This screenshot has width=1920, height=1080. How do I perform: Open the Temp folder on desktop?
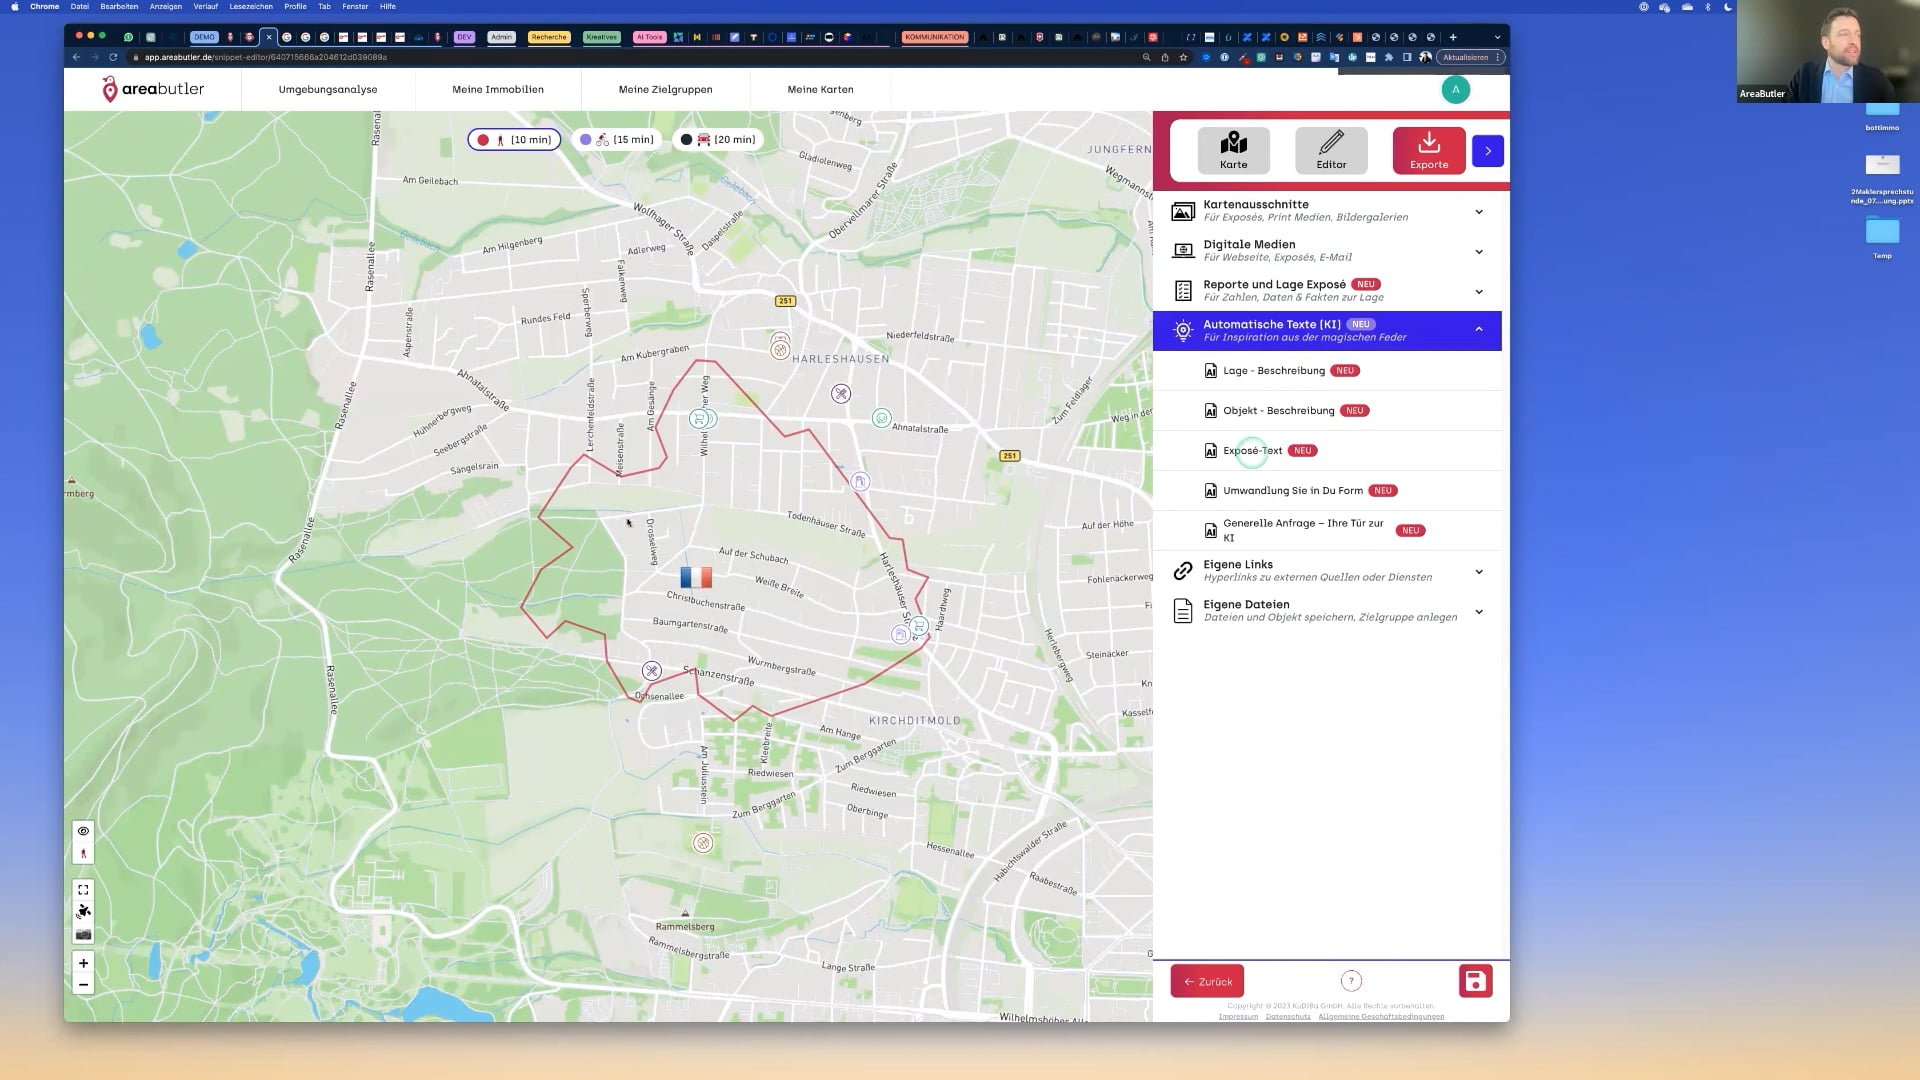(x=1882, y=237)
